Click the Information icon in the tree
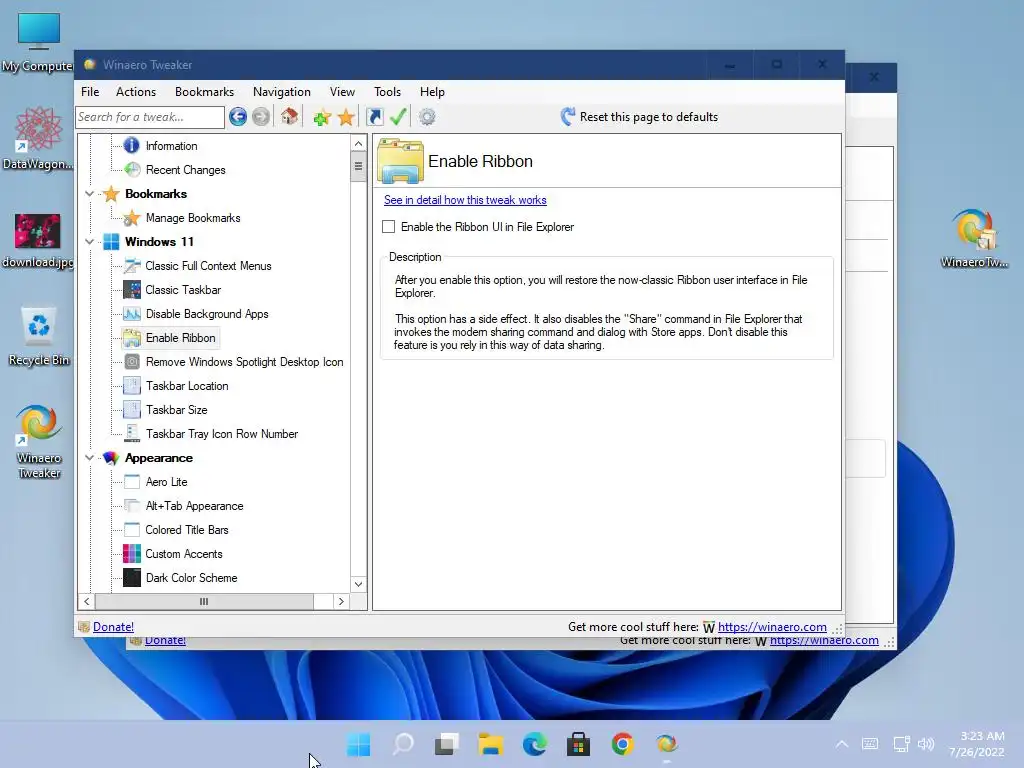 pyautogui.click(x=132, y=145)
